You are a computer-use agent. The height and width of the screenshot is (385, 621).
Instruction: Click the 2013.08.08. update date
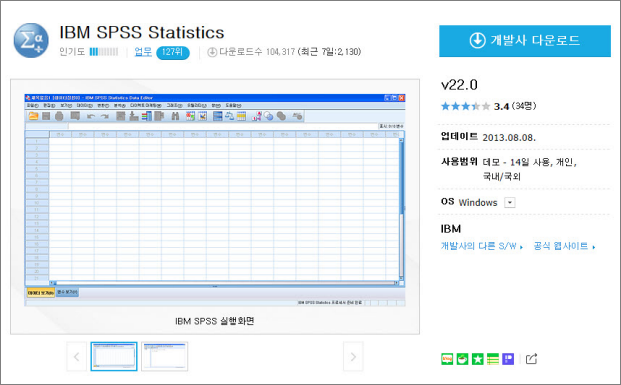(509, 137)
